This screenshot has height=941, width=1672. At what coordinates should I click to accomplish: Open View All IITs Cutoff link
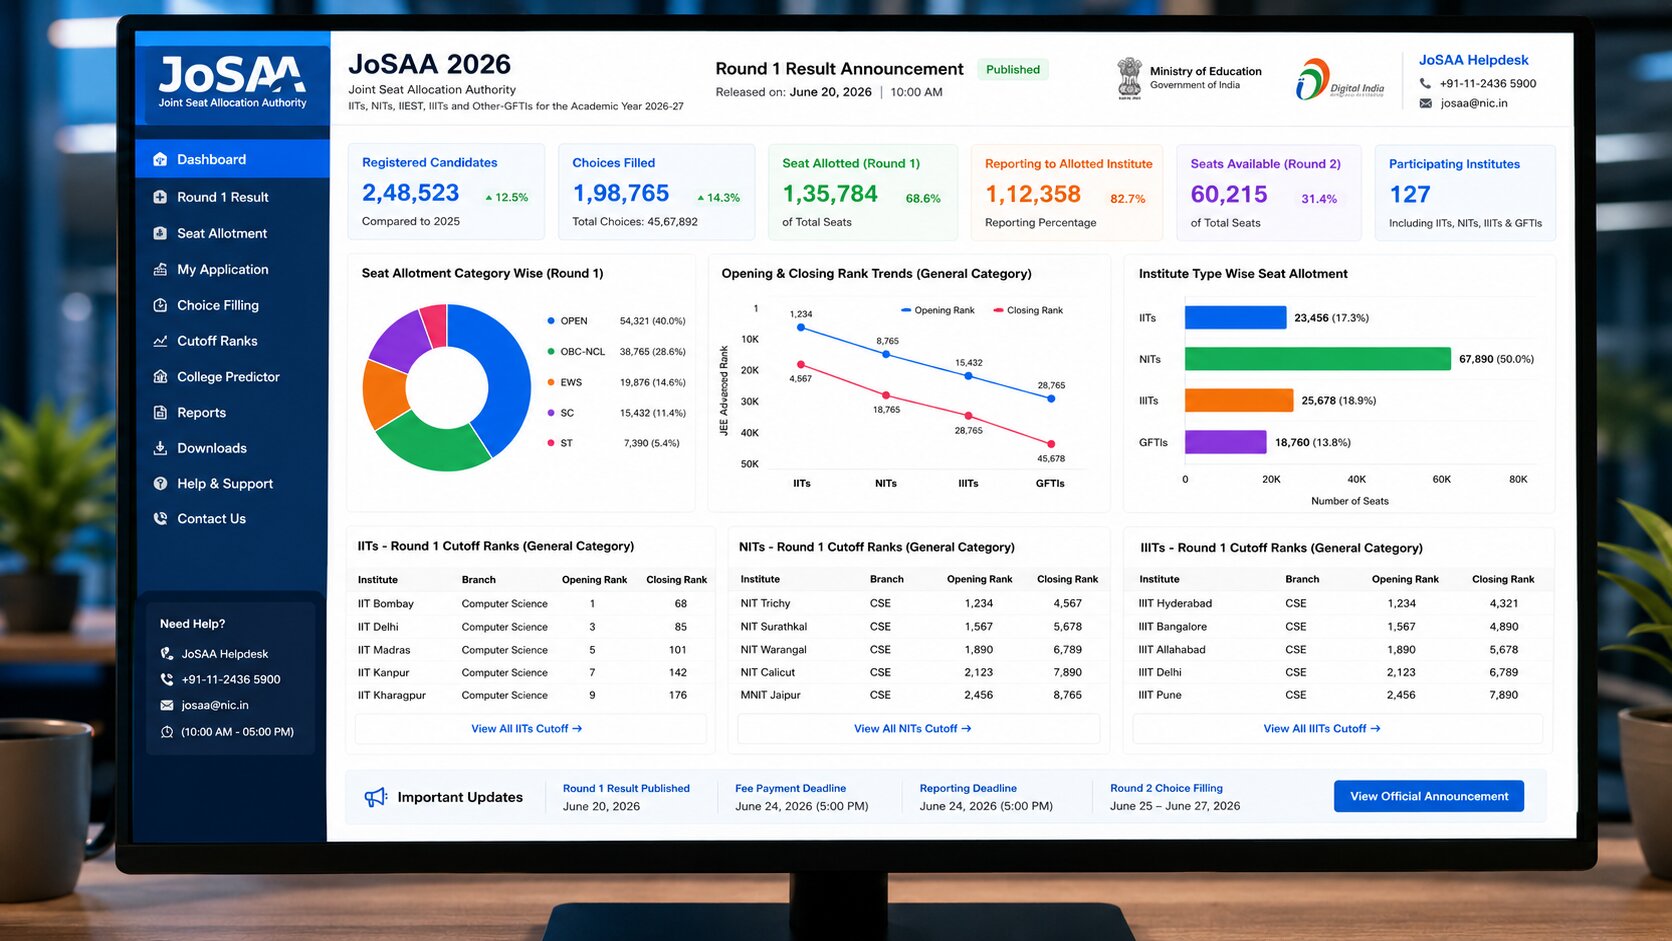tap(527, 729)
